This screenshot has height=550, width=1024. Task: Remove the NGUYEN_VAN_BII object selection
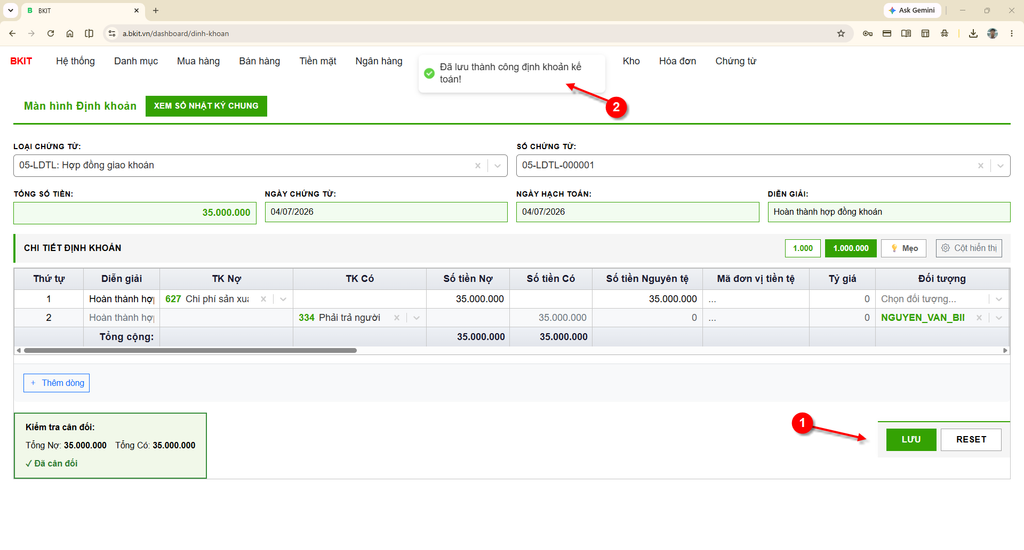coord(979,318)
